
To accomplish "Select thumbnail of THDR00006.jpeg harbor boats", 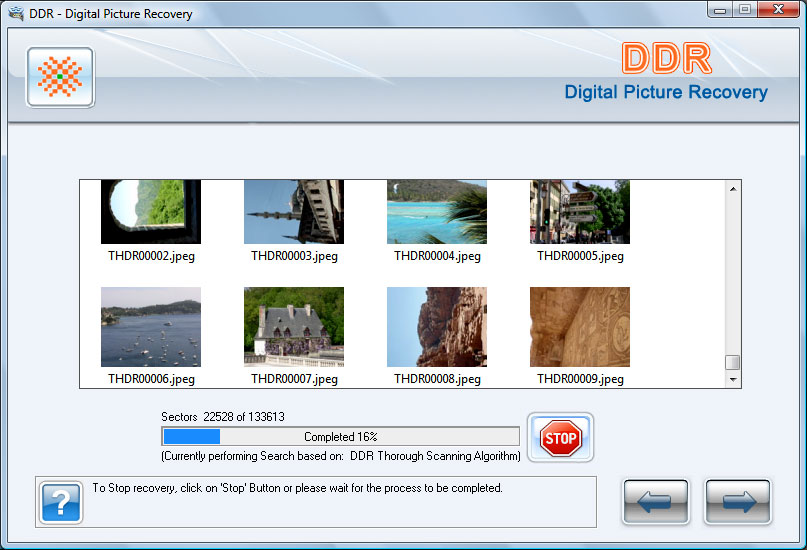I will (x=151, y=327).
